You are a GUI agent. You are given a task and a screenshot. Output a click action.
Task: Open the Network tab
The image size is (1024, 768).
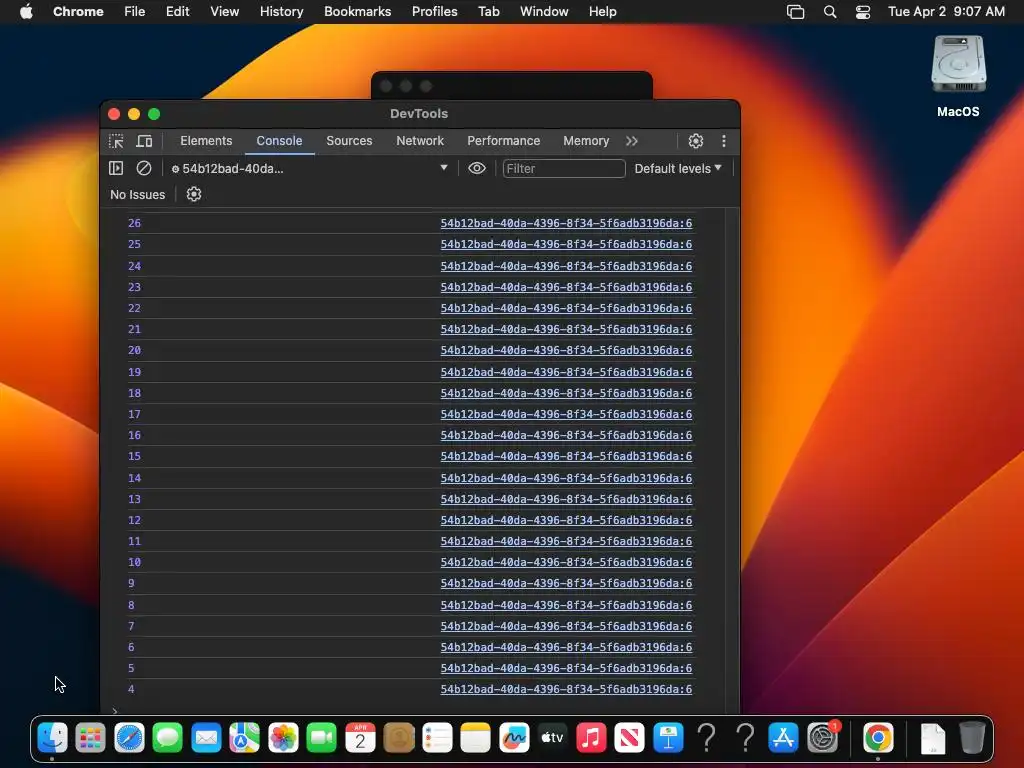(420, 141)
